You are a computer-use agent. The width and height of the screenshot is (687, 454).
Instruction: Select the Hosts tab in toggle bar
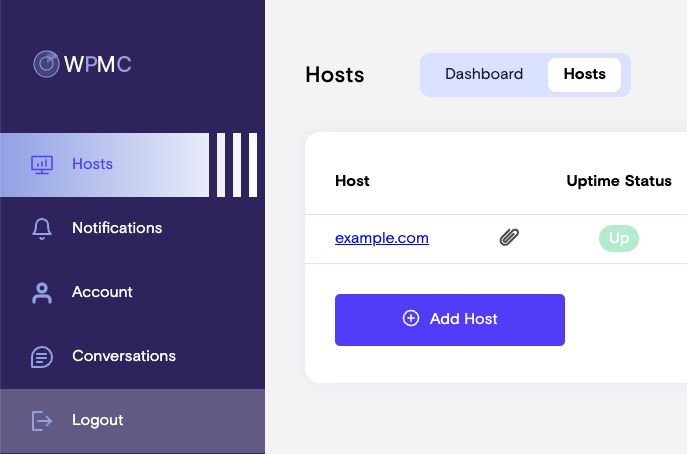(x=584, y=74)
